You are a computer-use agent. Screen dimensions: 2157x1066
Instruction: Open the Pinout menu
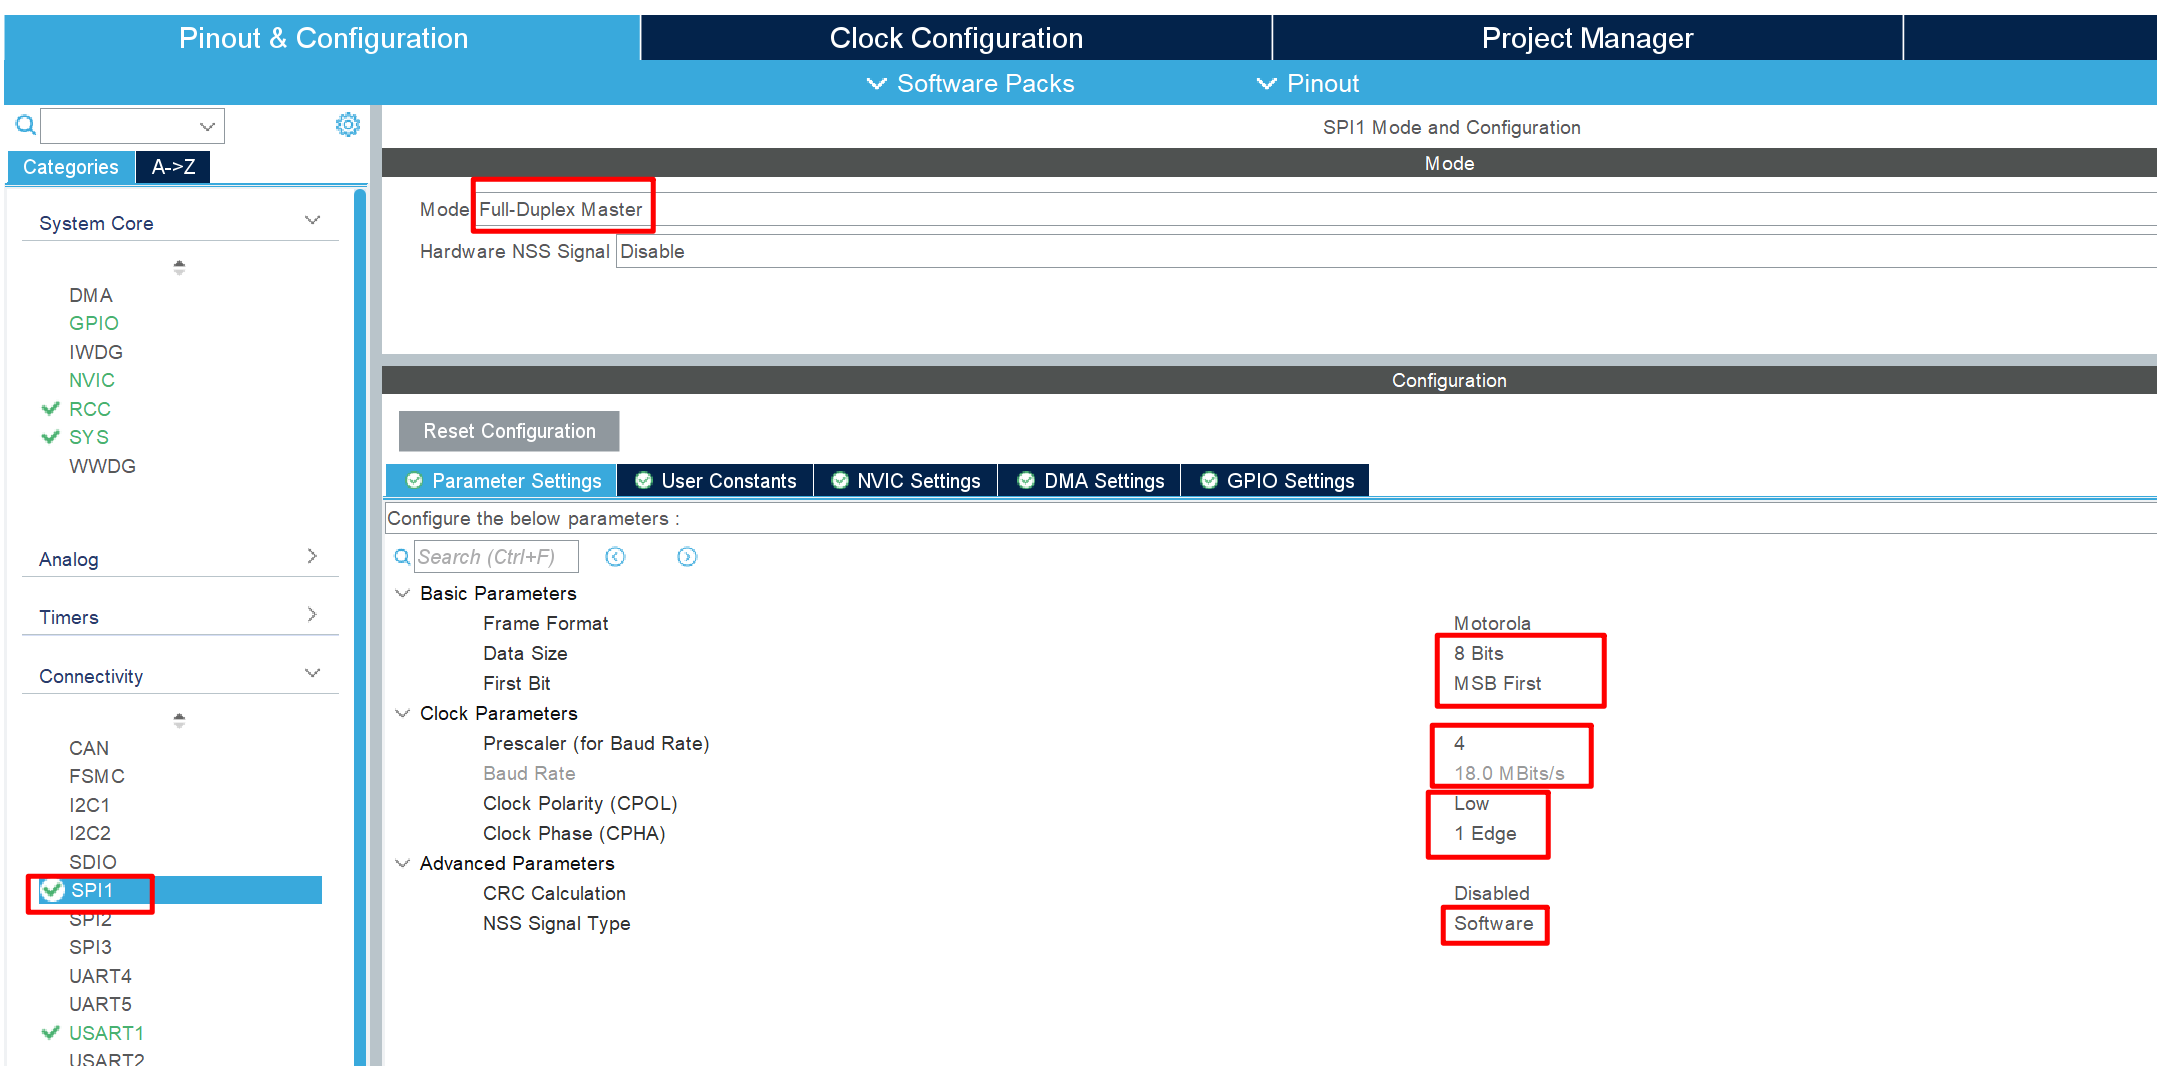(x=1308, y=83)
